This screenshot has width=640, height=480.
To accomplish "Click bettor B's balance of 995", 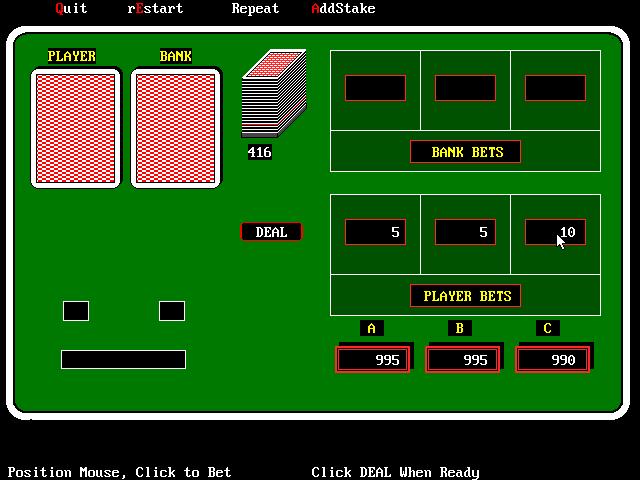I will coord(462,360).
